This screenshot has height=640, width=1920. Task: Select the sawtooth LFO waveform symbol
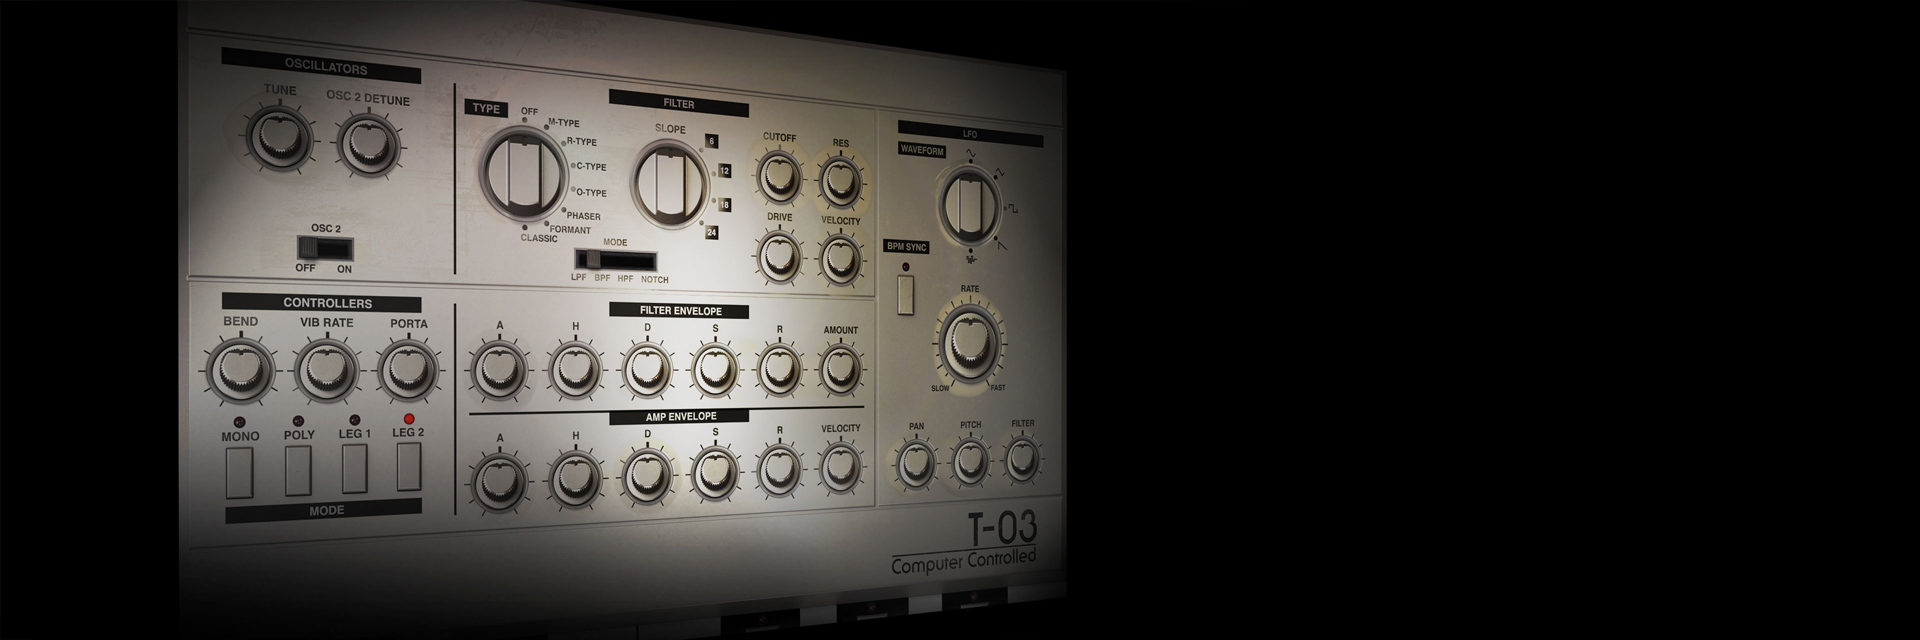[1001, 244]
